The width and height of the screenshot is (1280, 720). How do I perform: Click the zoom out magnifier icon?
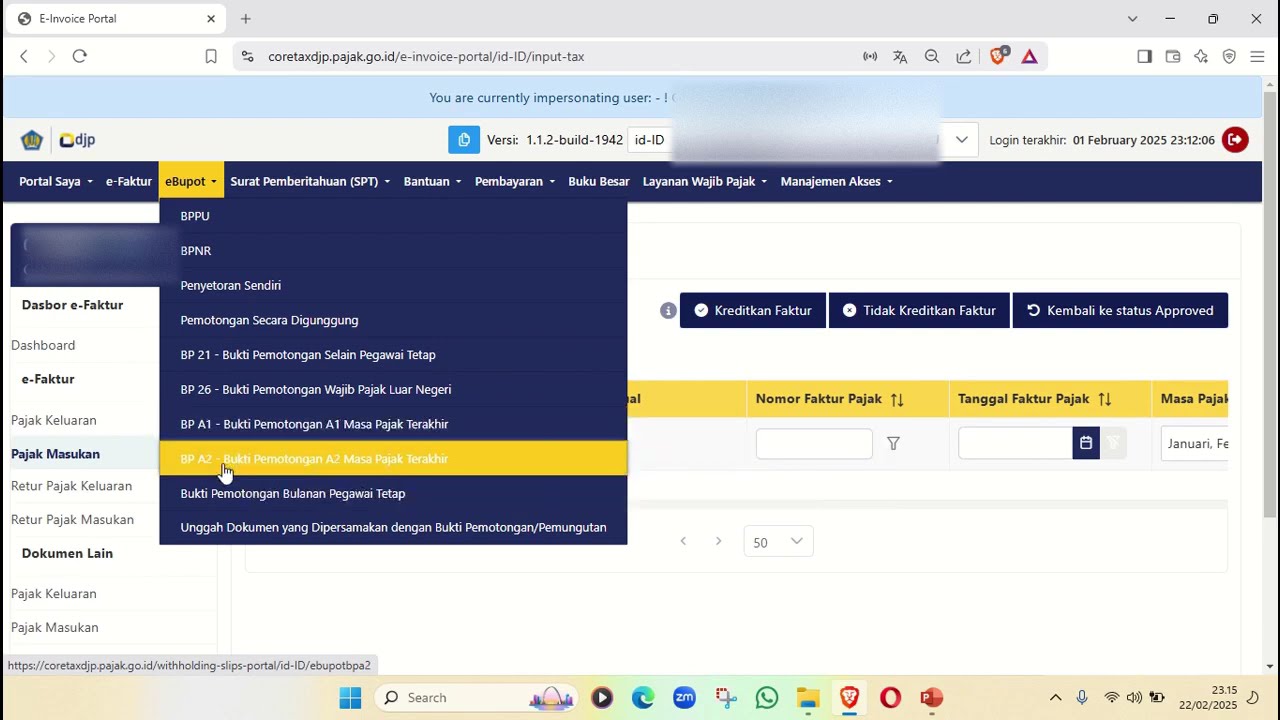[932, 56]
